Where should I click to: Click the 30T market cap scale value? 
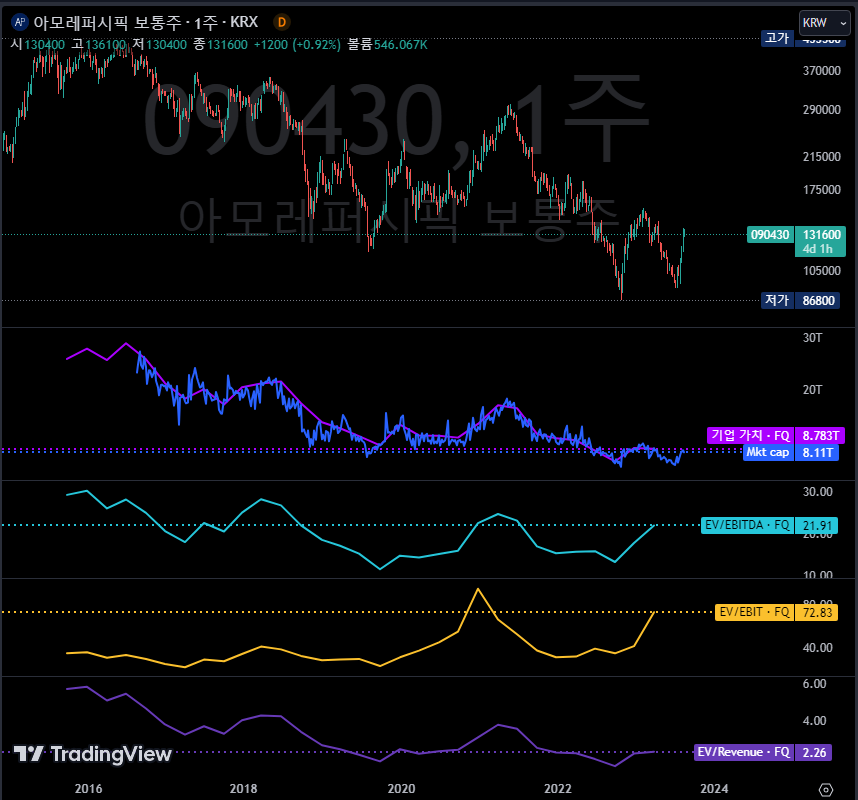812,338
